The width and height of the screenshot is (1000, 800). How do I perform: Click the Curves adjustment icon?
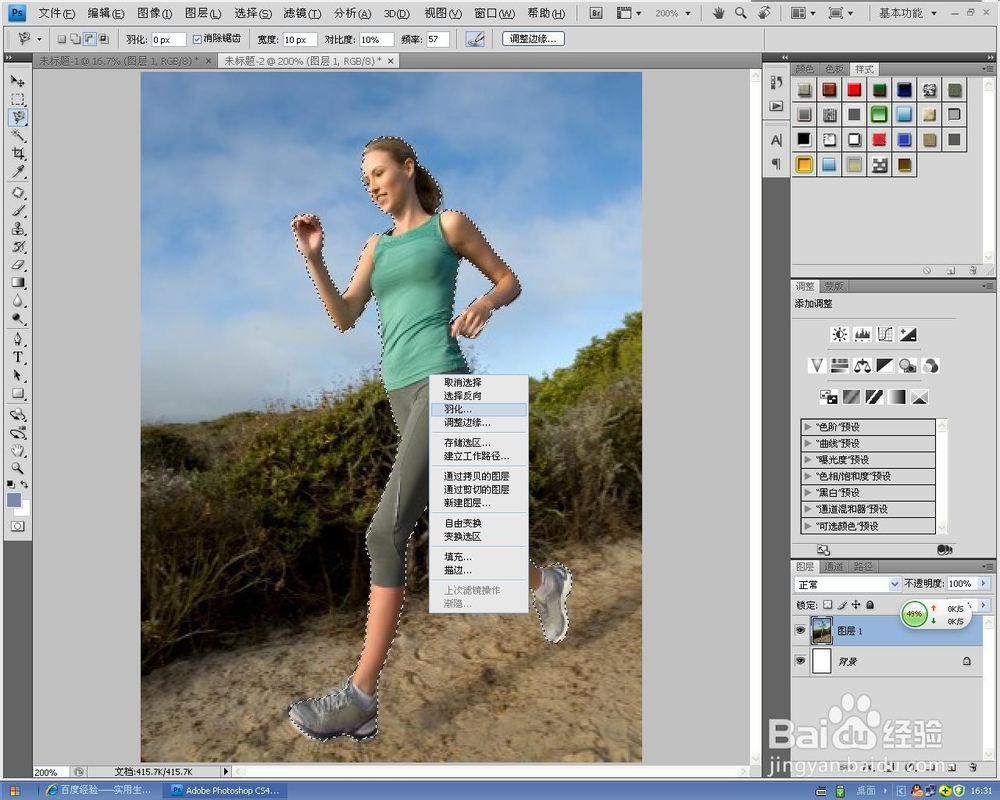(885, 334)
